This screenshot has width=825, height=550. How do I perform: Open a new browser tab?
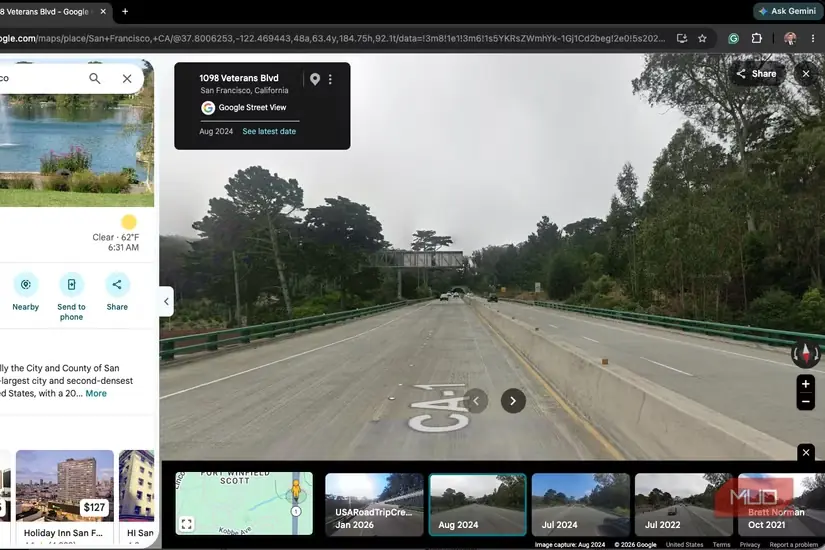pyautogui.click(x=125, y=12)
